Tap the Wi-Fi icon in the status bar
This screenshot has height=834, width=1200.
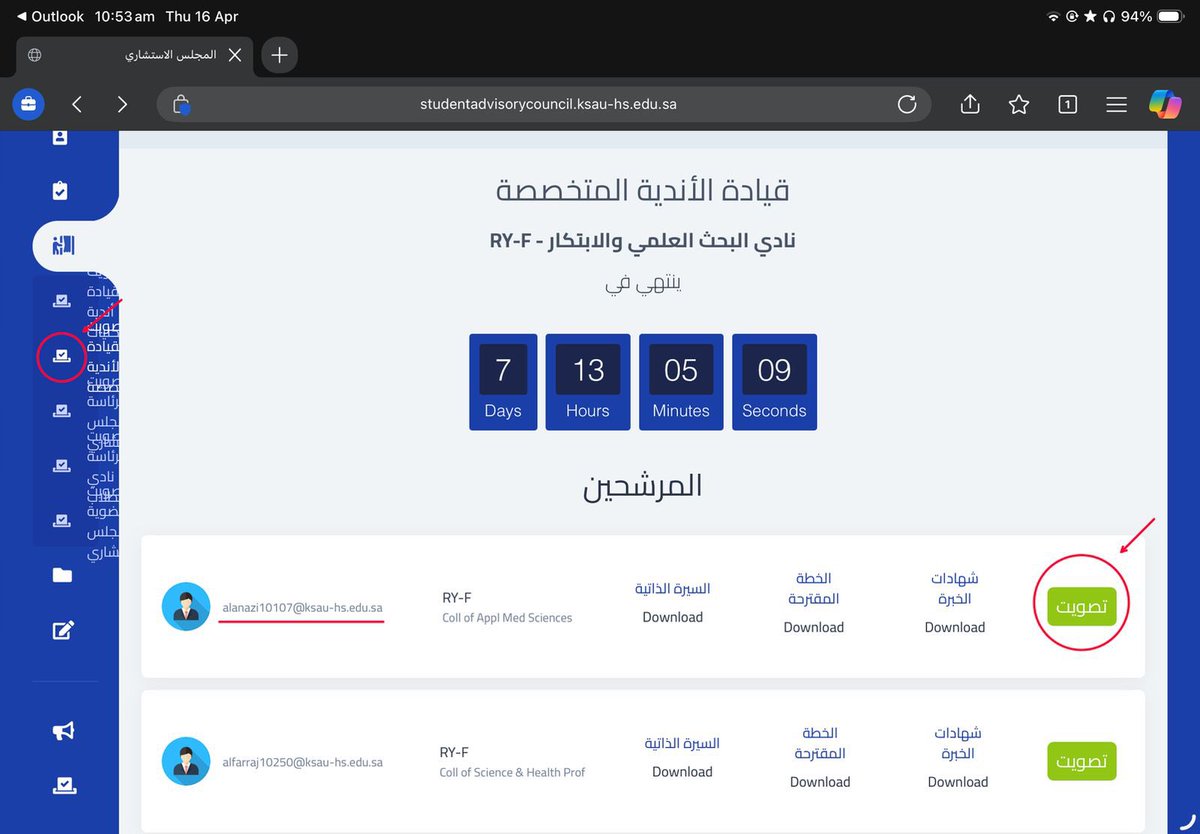point(1053,16)
